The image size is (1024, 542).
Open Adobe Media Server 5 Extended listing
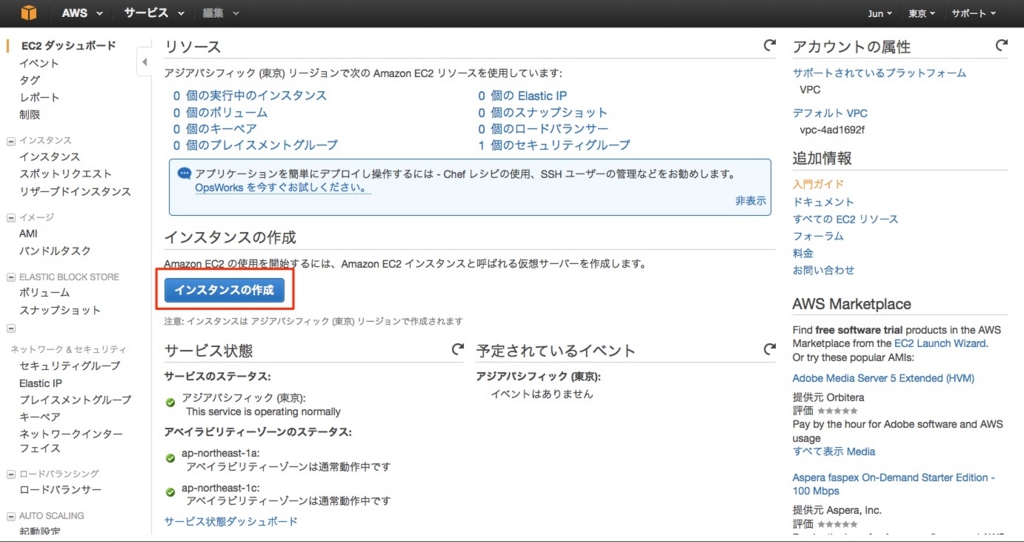[x=883, y=378]
